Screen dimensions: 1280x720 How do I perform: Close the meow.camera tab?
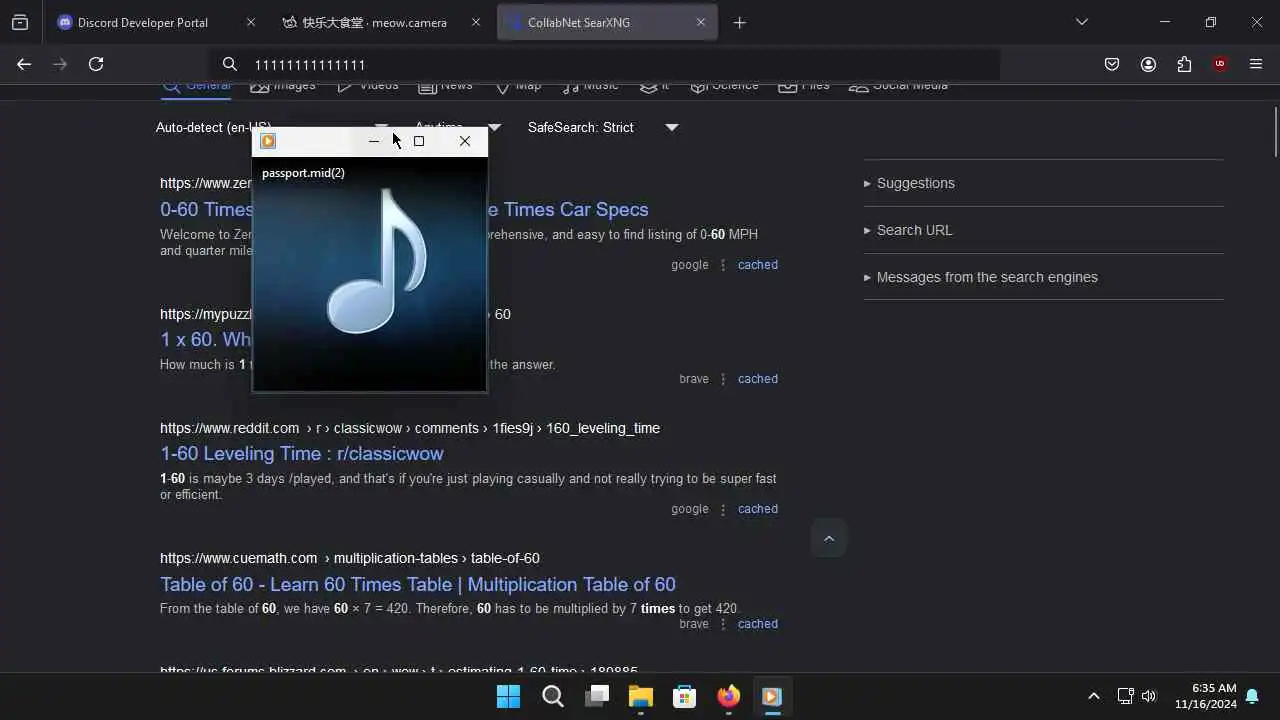(x=476, y=22)
